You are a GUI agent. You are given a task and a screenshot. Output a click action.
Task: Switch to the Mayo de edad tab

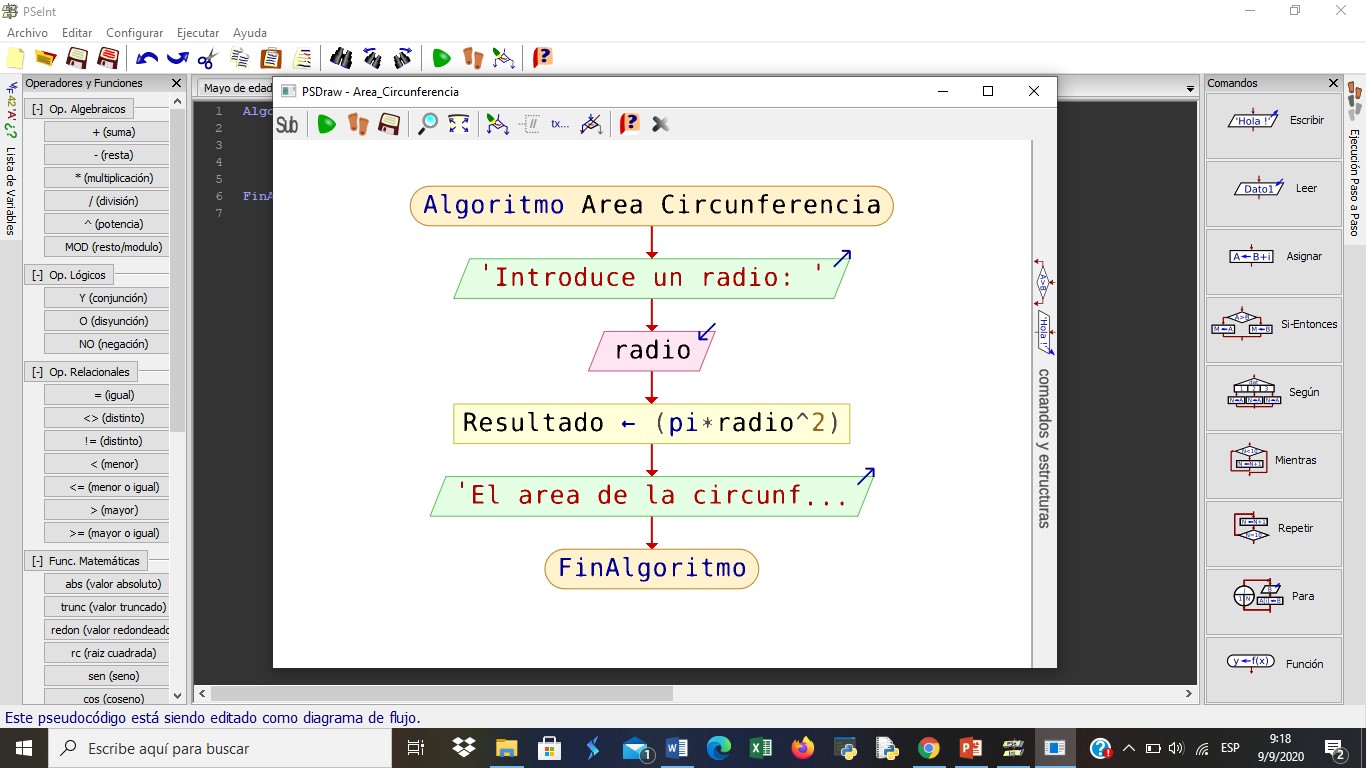(237, 88)
